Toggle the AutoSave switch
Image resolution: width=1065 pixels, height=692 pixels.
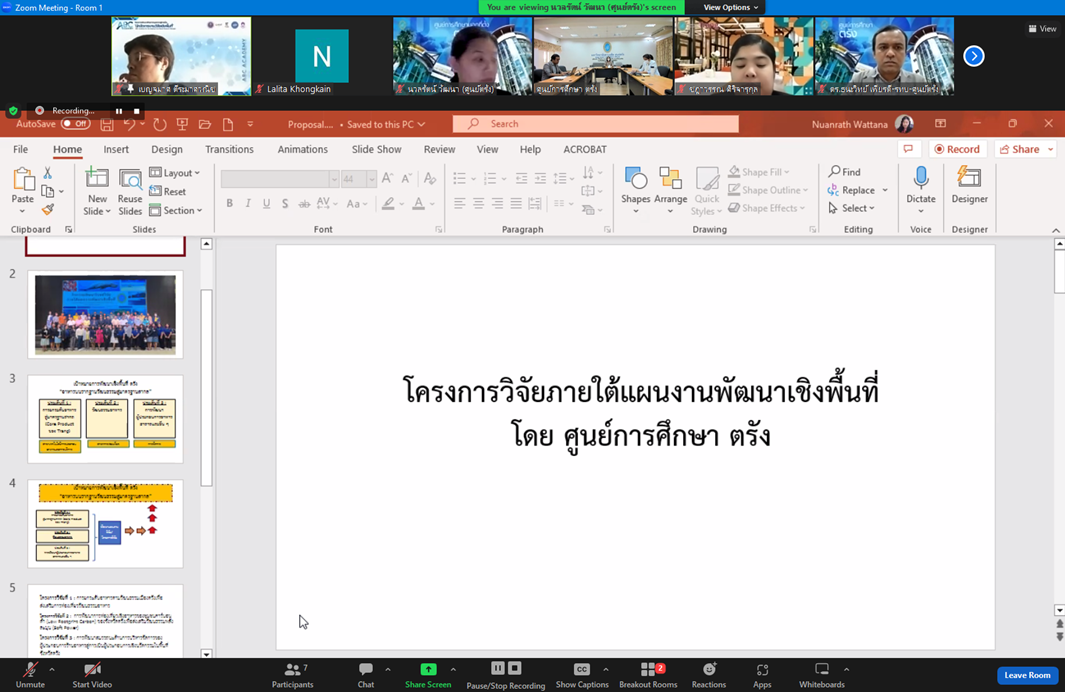pos(75,124)
